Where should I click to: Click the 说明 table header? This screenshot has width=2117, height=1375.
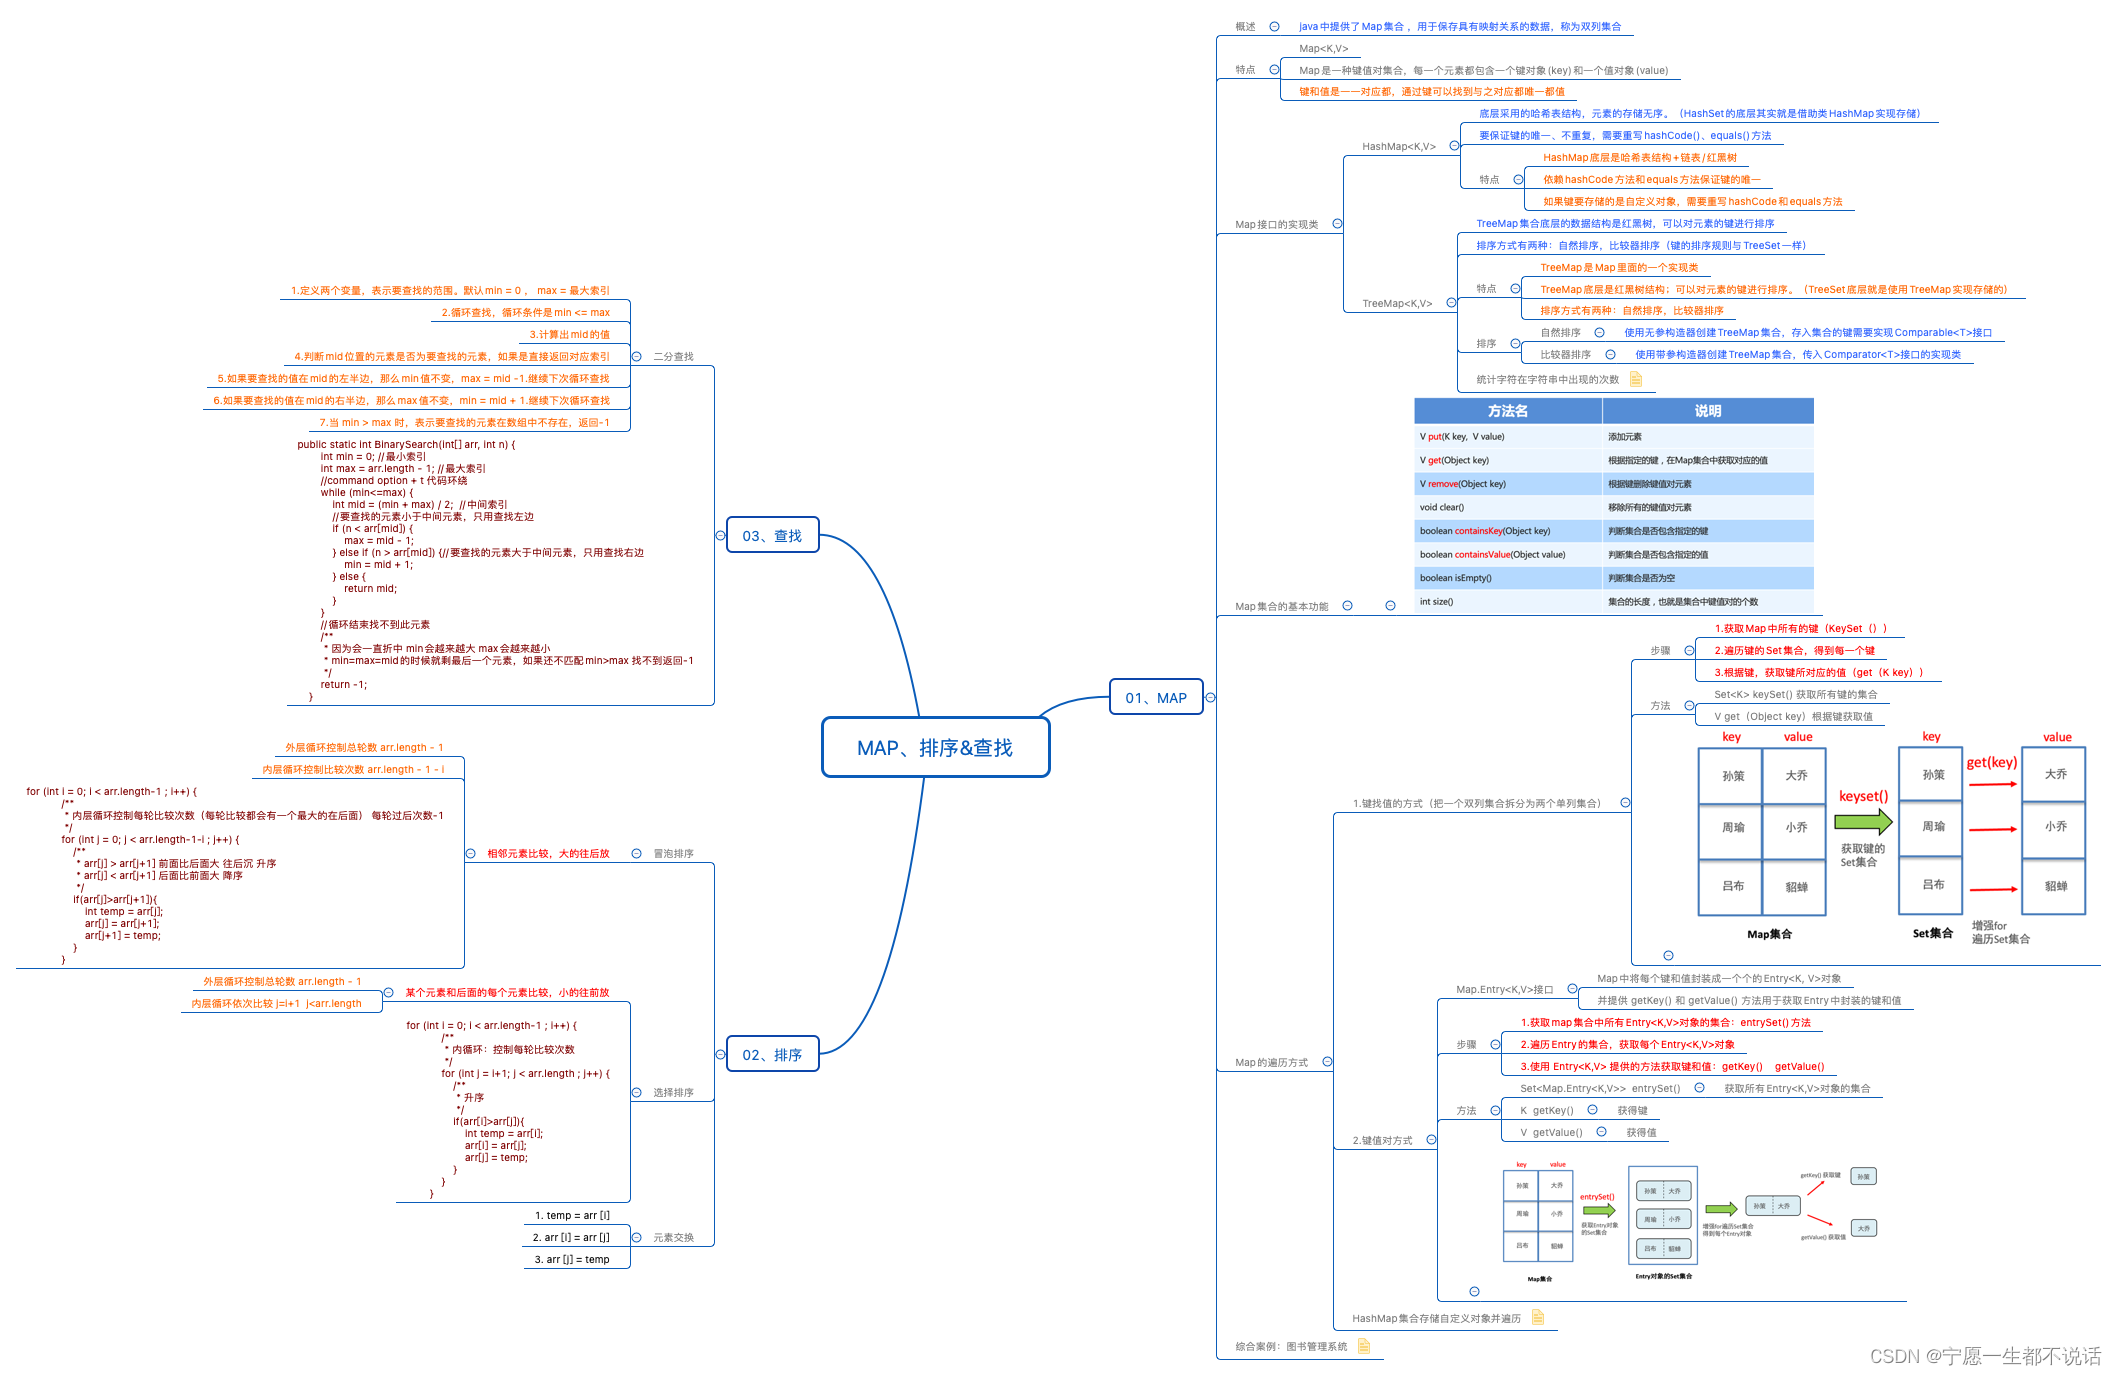pos(1708,411)
